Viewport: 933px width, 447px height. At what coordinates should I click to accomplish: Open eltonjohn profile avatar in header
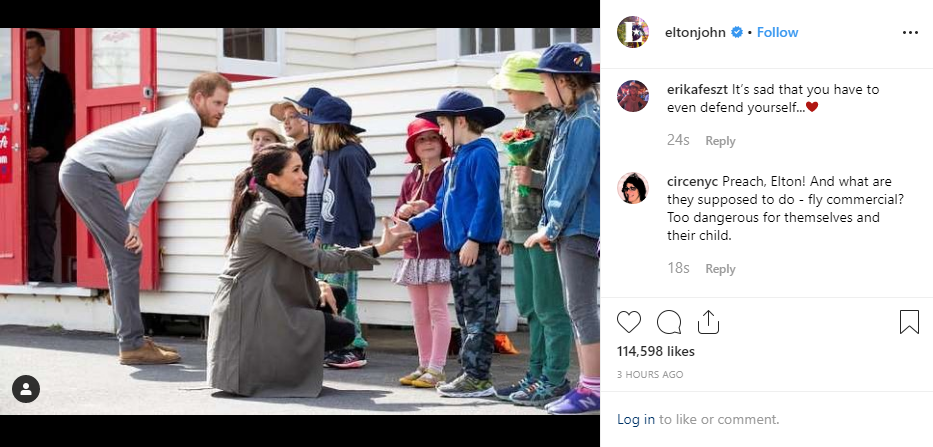[633, 32]
